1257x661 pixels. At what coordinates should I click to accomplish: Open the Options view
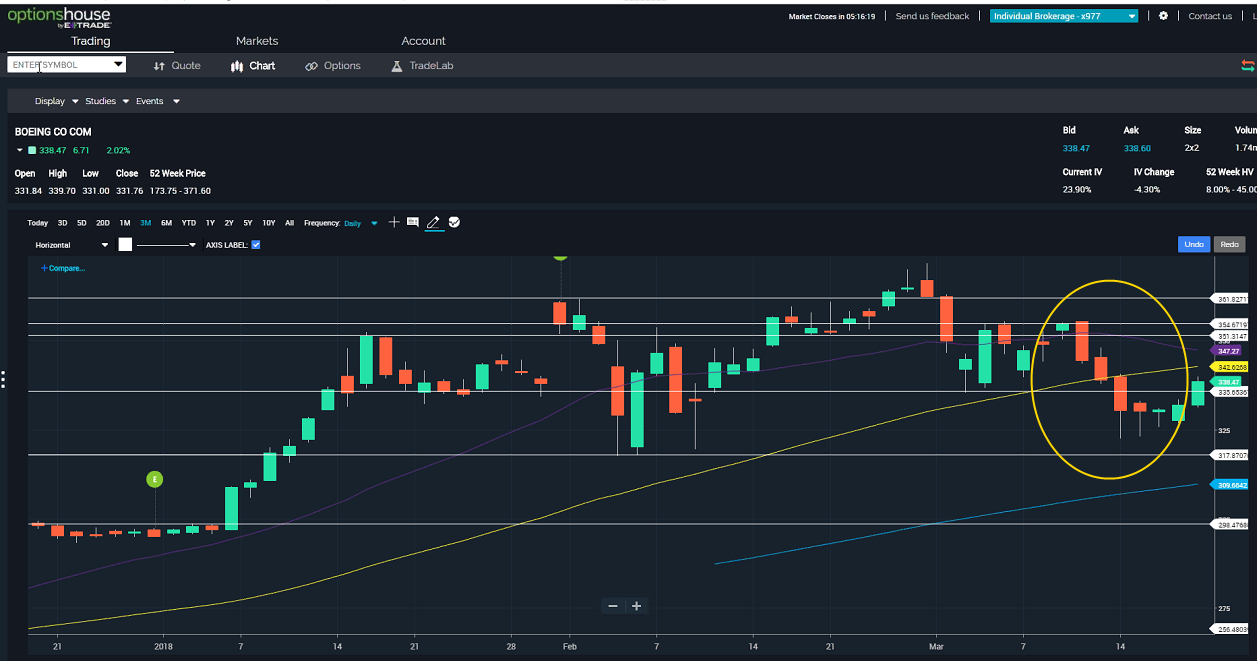(x=333, y=66)
